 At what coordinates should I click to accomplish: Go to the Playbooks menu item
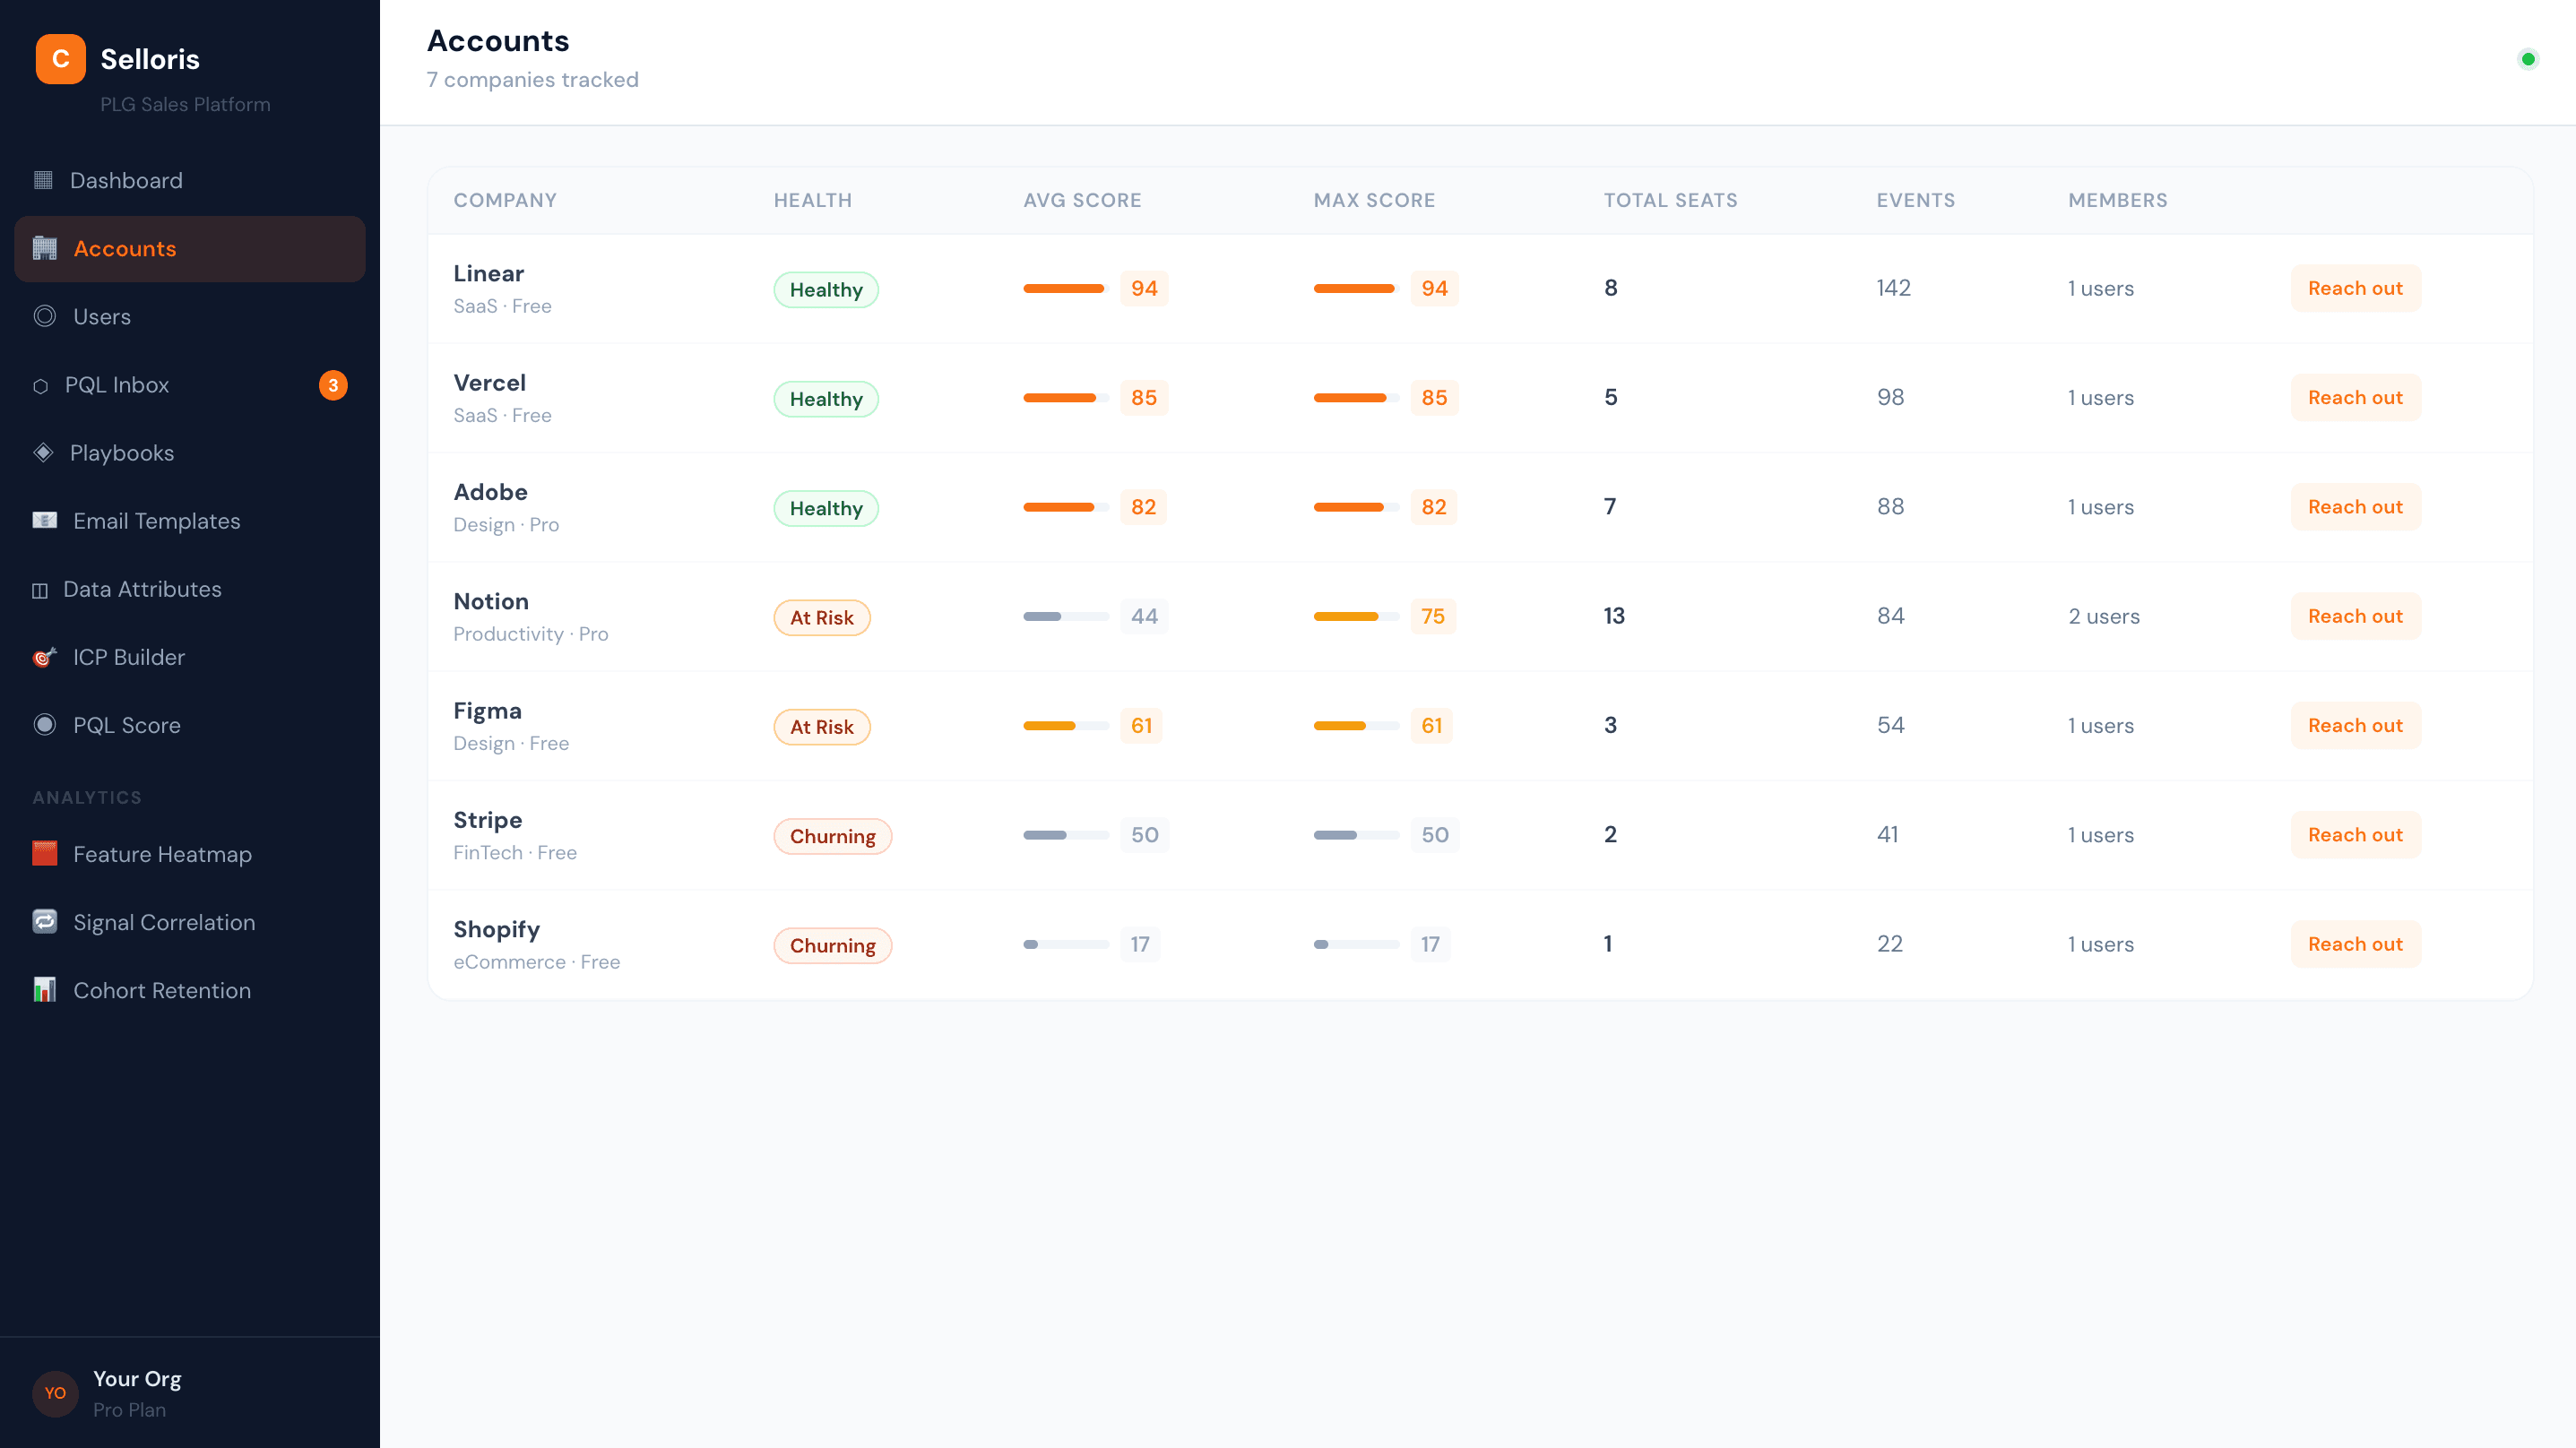click(190, 453)
